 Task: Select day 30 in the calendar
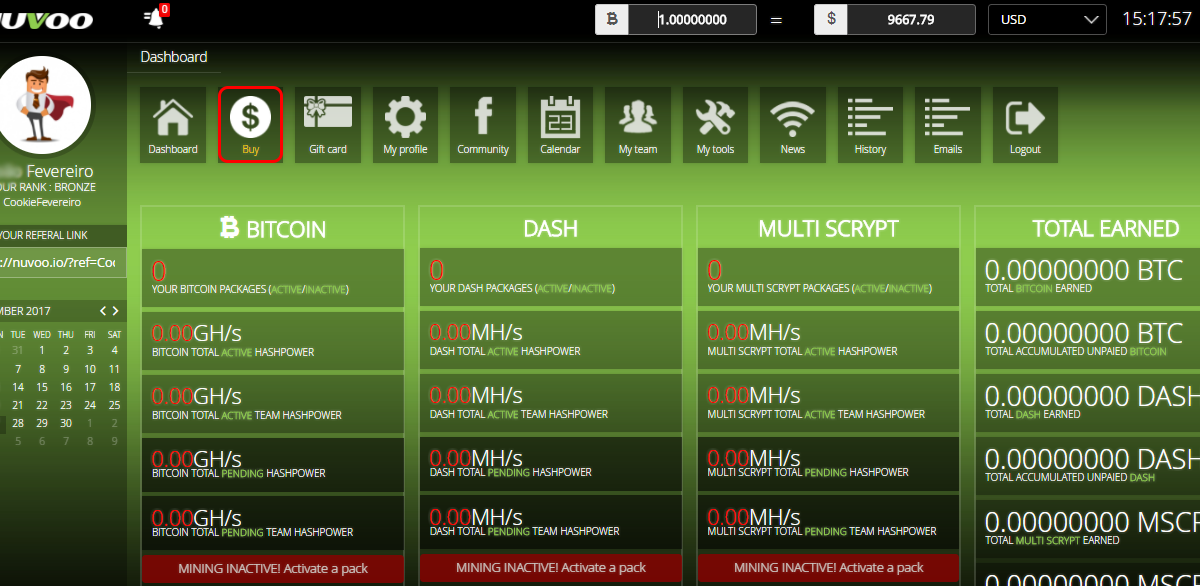(x=66, y=423)
